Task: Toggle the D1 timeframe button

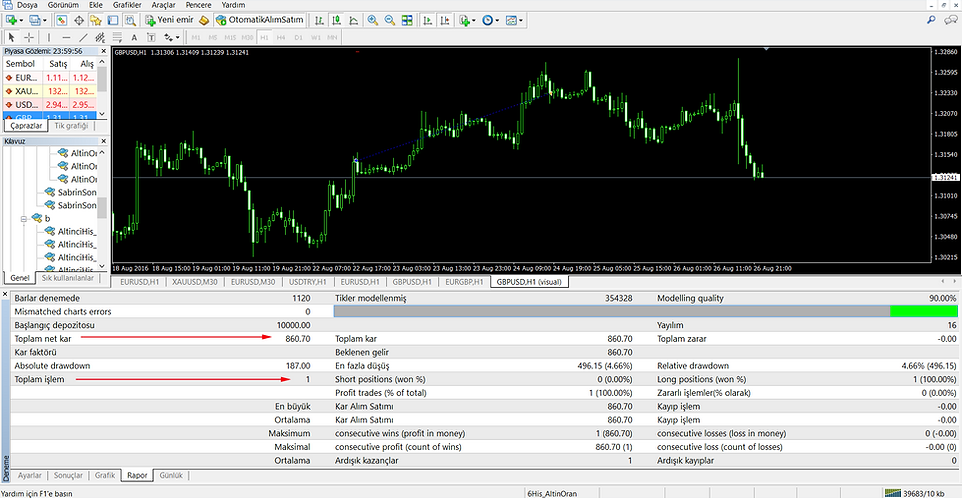Action: pyautogui.click(x=298, y=37)
